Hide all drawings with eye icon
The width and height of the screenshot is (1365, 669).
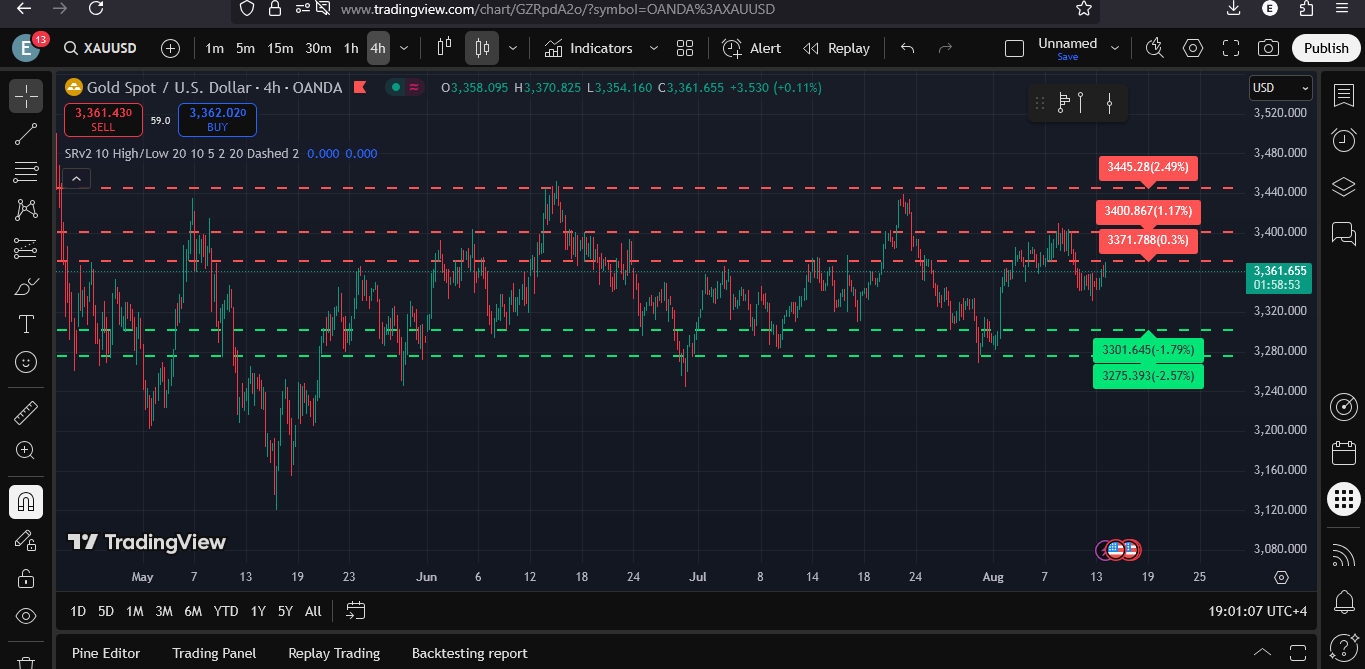pyautogui.click(x=26, y=616)
